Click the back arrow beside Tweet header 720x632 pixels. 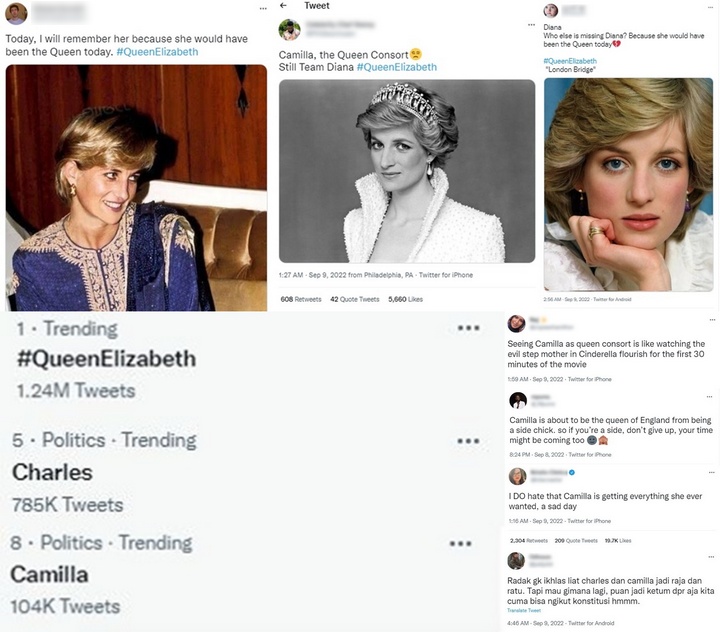[x=283, y=6]
